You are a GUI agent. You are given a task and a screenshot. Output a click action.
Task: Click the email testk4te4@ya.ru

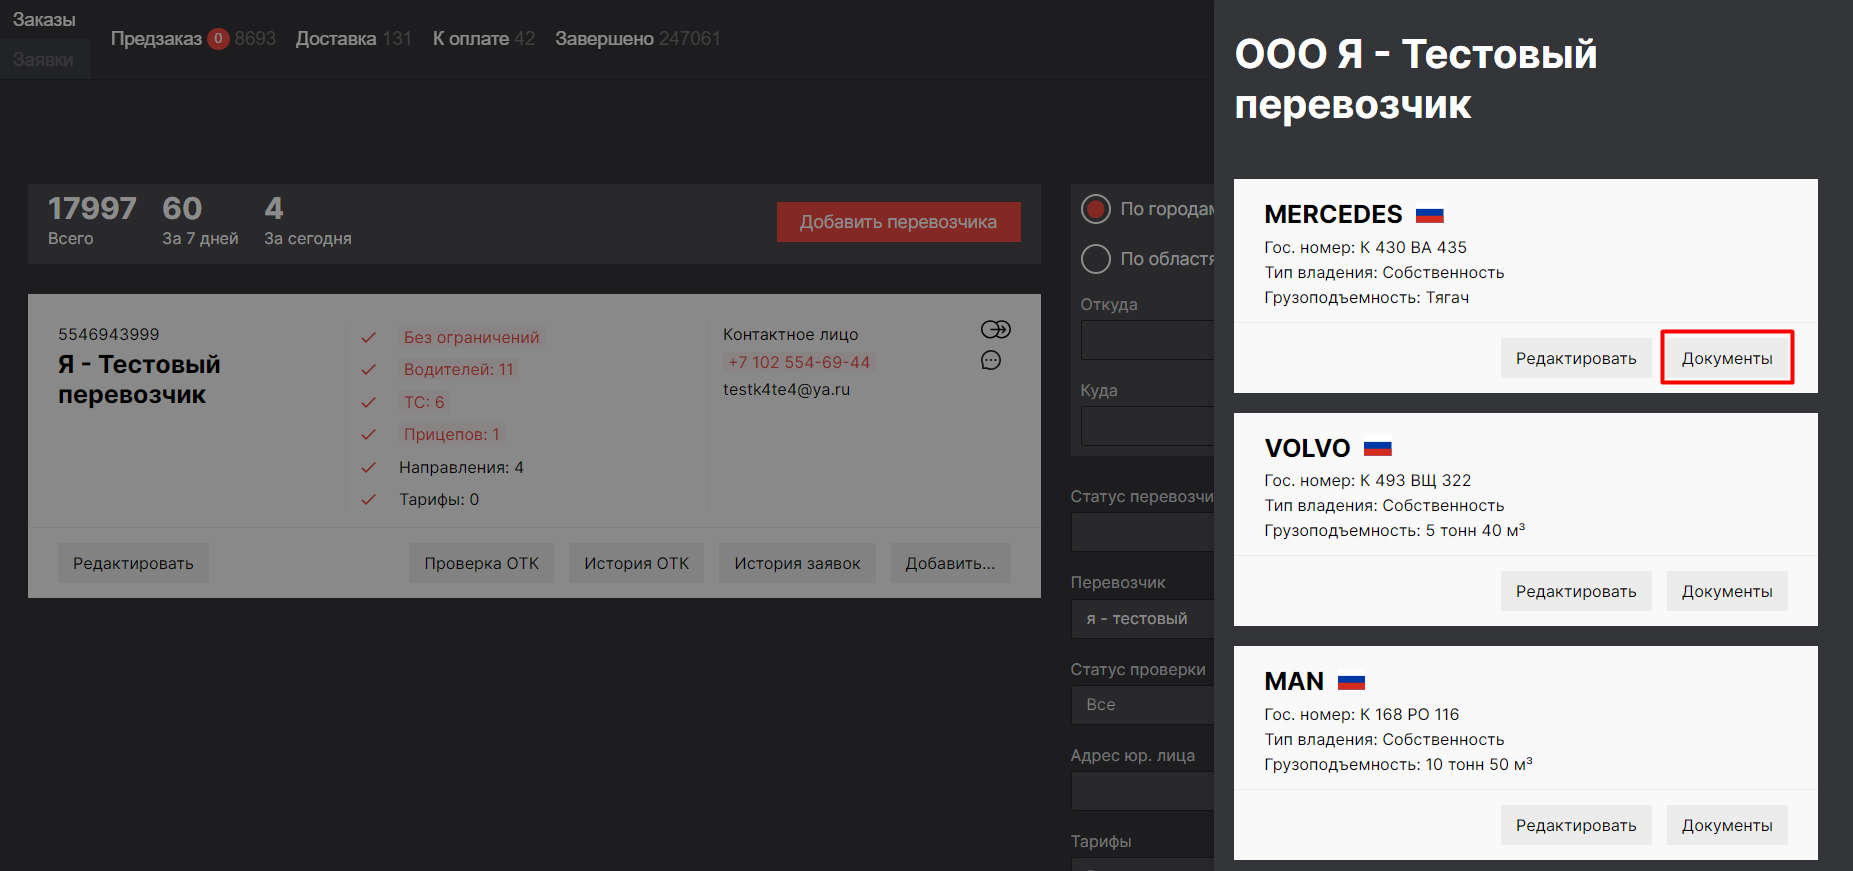pos(787,389)
